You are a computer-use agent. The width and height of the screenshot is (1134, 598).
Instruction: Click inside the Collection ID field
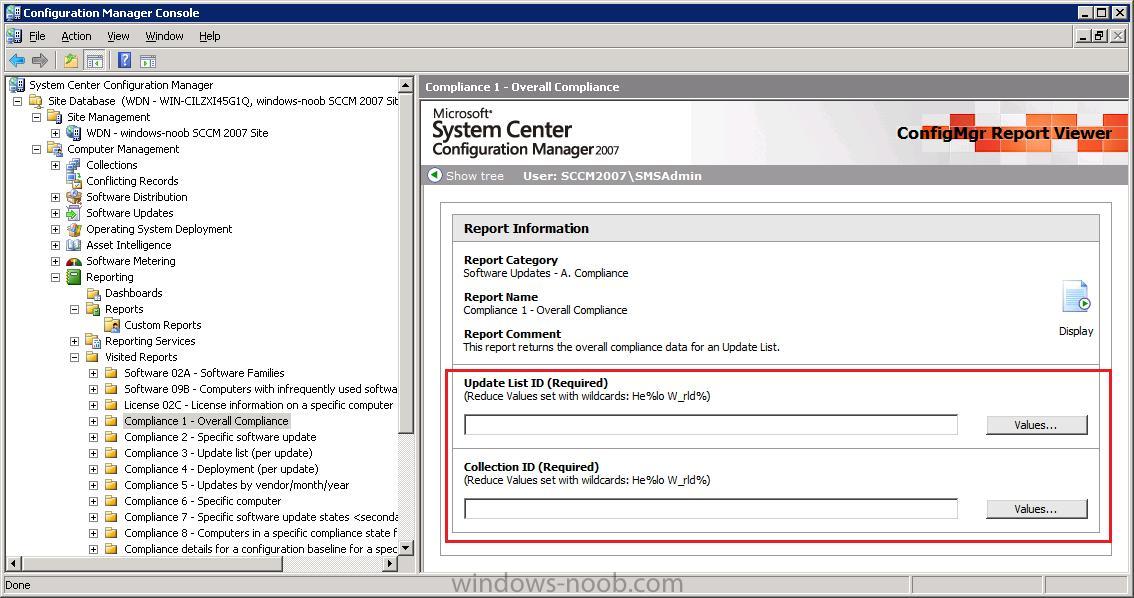click(x=711, y=509)
